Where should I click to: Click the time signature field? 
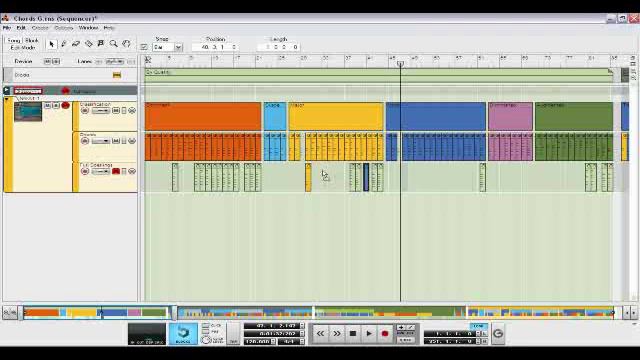[289, 342]
